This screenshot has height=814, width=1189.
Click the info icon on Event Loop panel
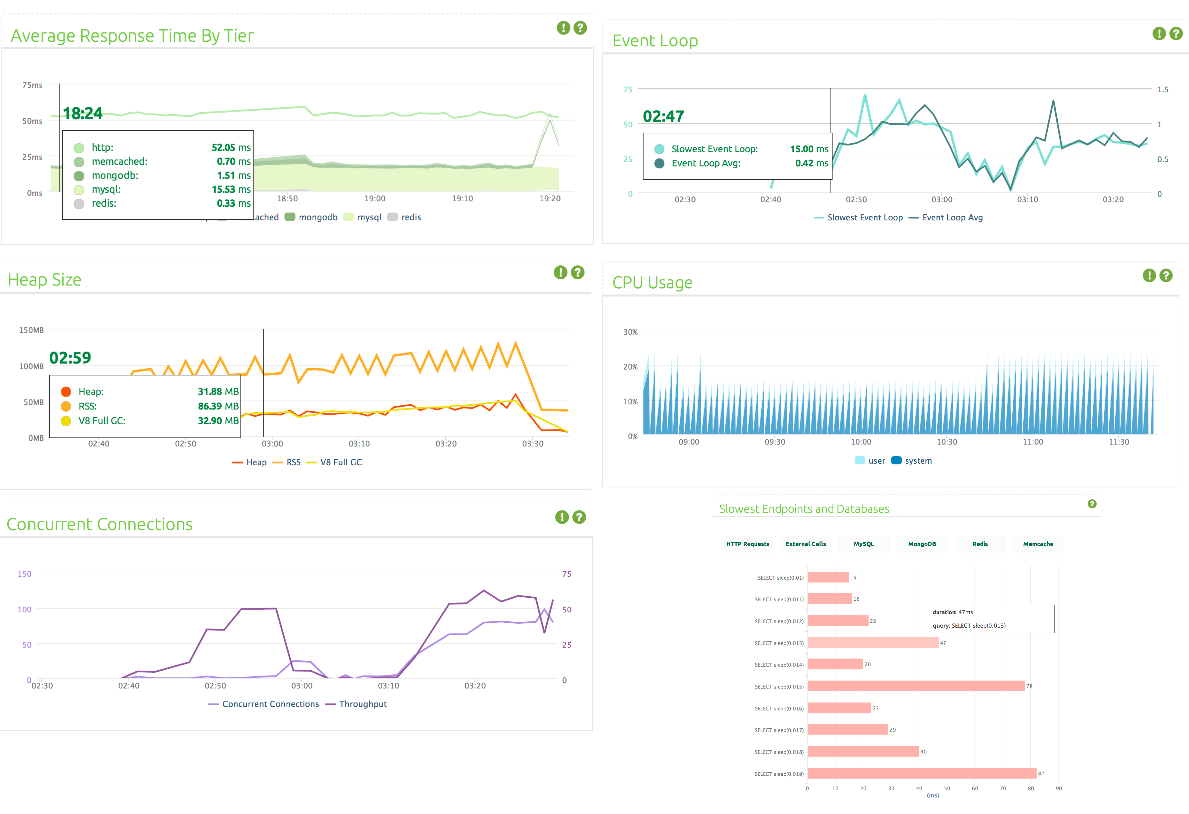point(1159,33)
